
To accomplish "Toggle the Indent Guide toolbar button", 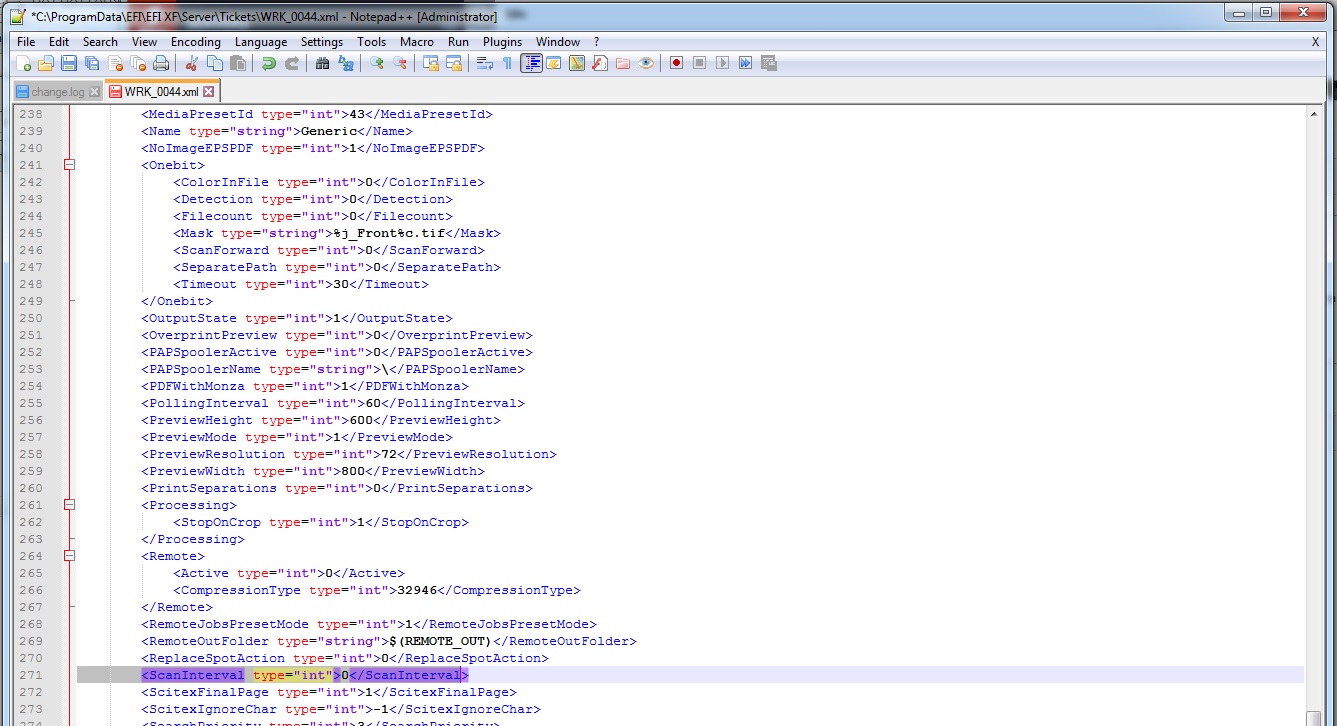I will (531, 63).
